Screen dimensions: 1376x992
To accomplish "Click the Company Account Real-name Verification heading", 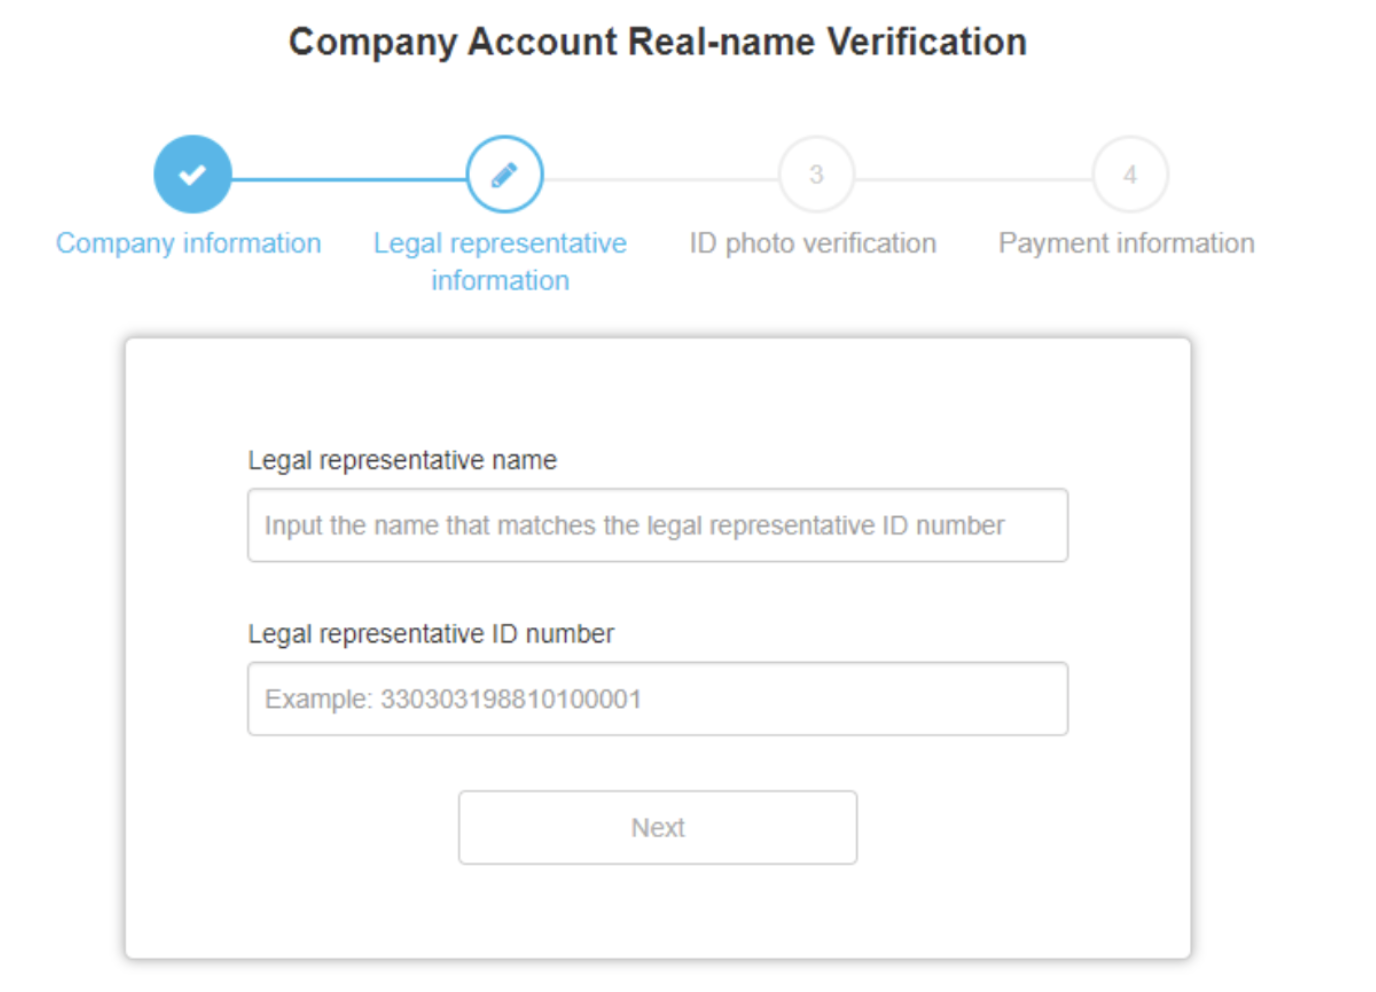I will coord(657,42).
